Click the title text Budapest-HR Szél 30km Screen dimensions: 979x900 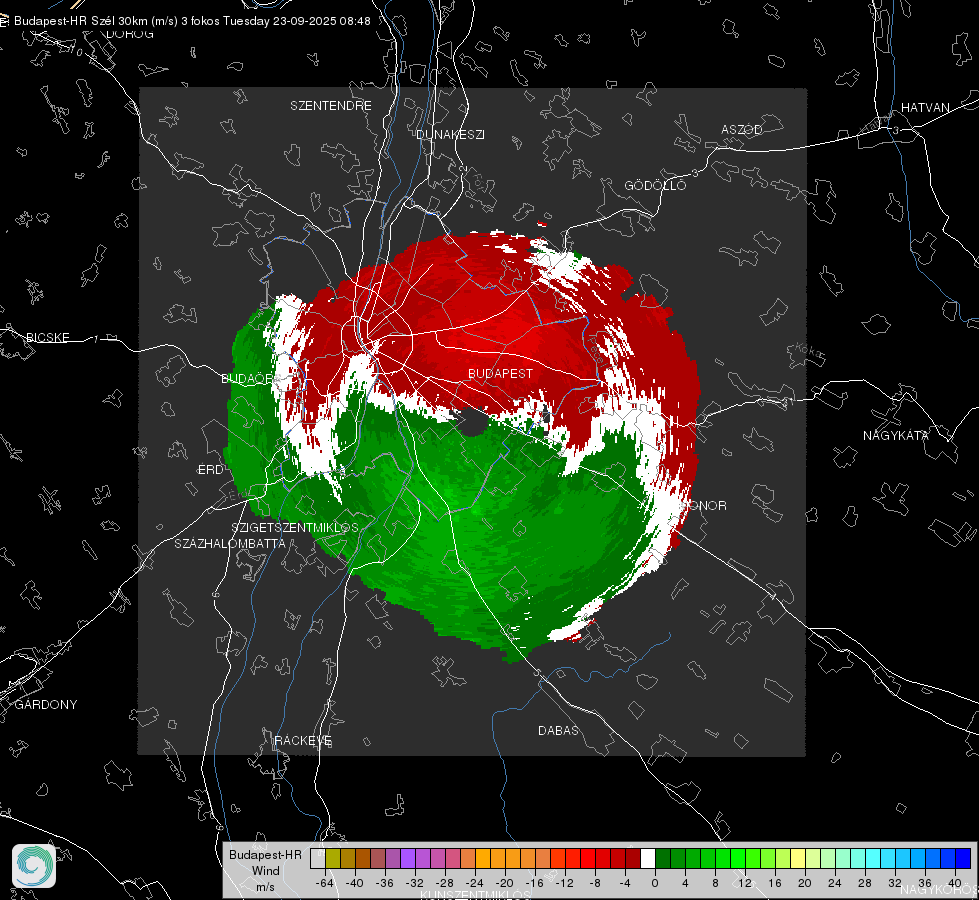coord(80,21)
